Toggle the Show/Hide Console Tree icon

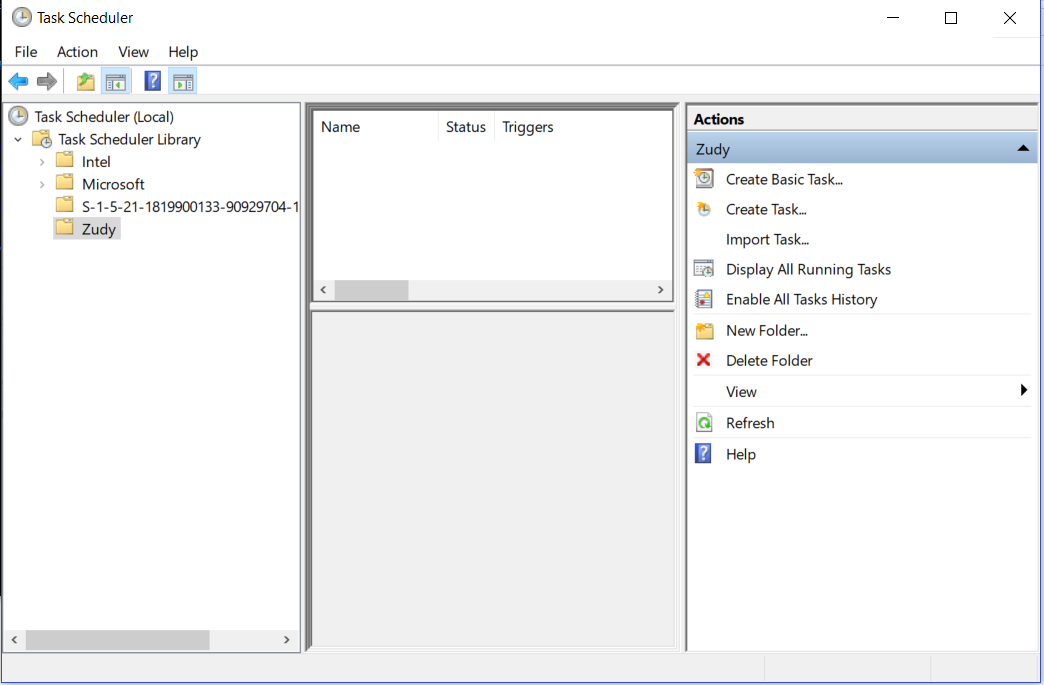(116, 82)
